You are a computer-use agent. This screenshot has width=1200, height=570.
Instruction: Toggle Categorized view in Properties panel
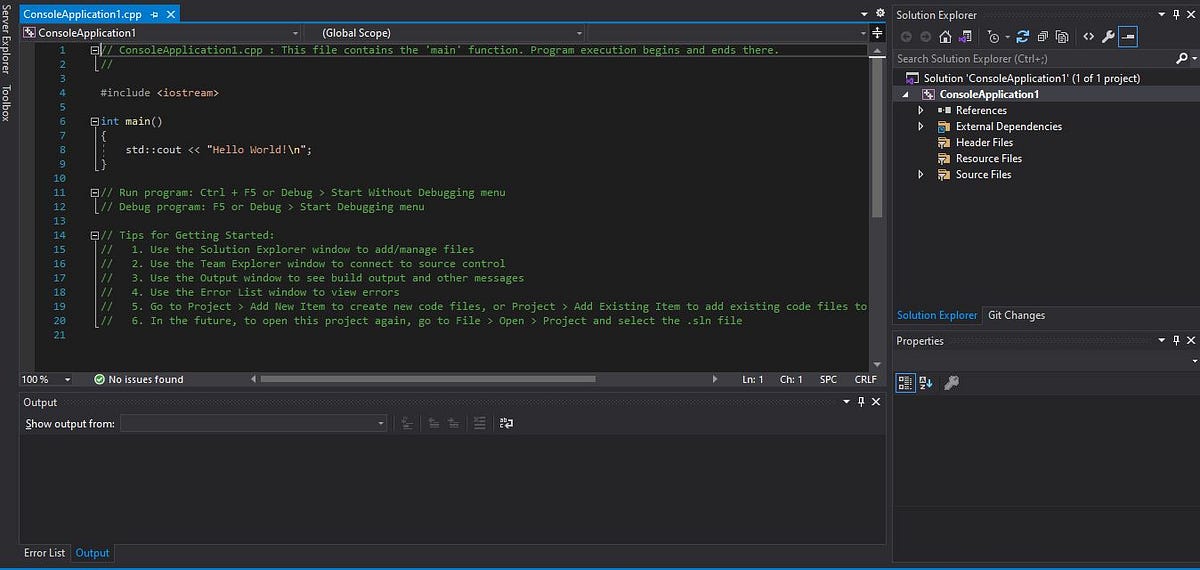(x=905, y=382)
